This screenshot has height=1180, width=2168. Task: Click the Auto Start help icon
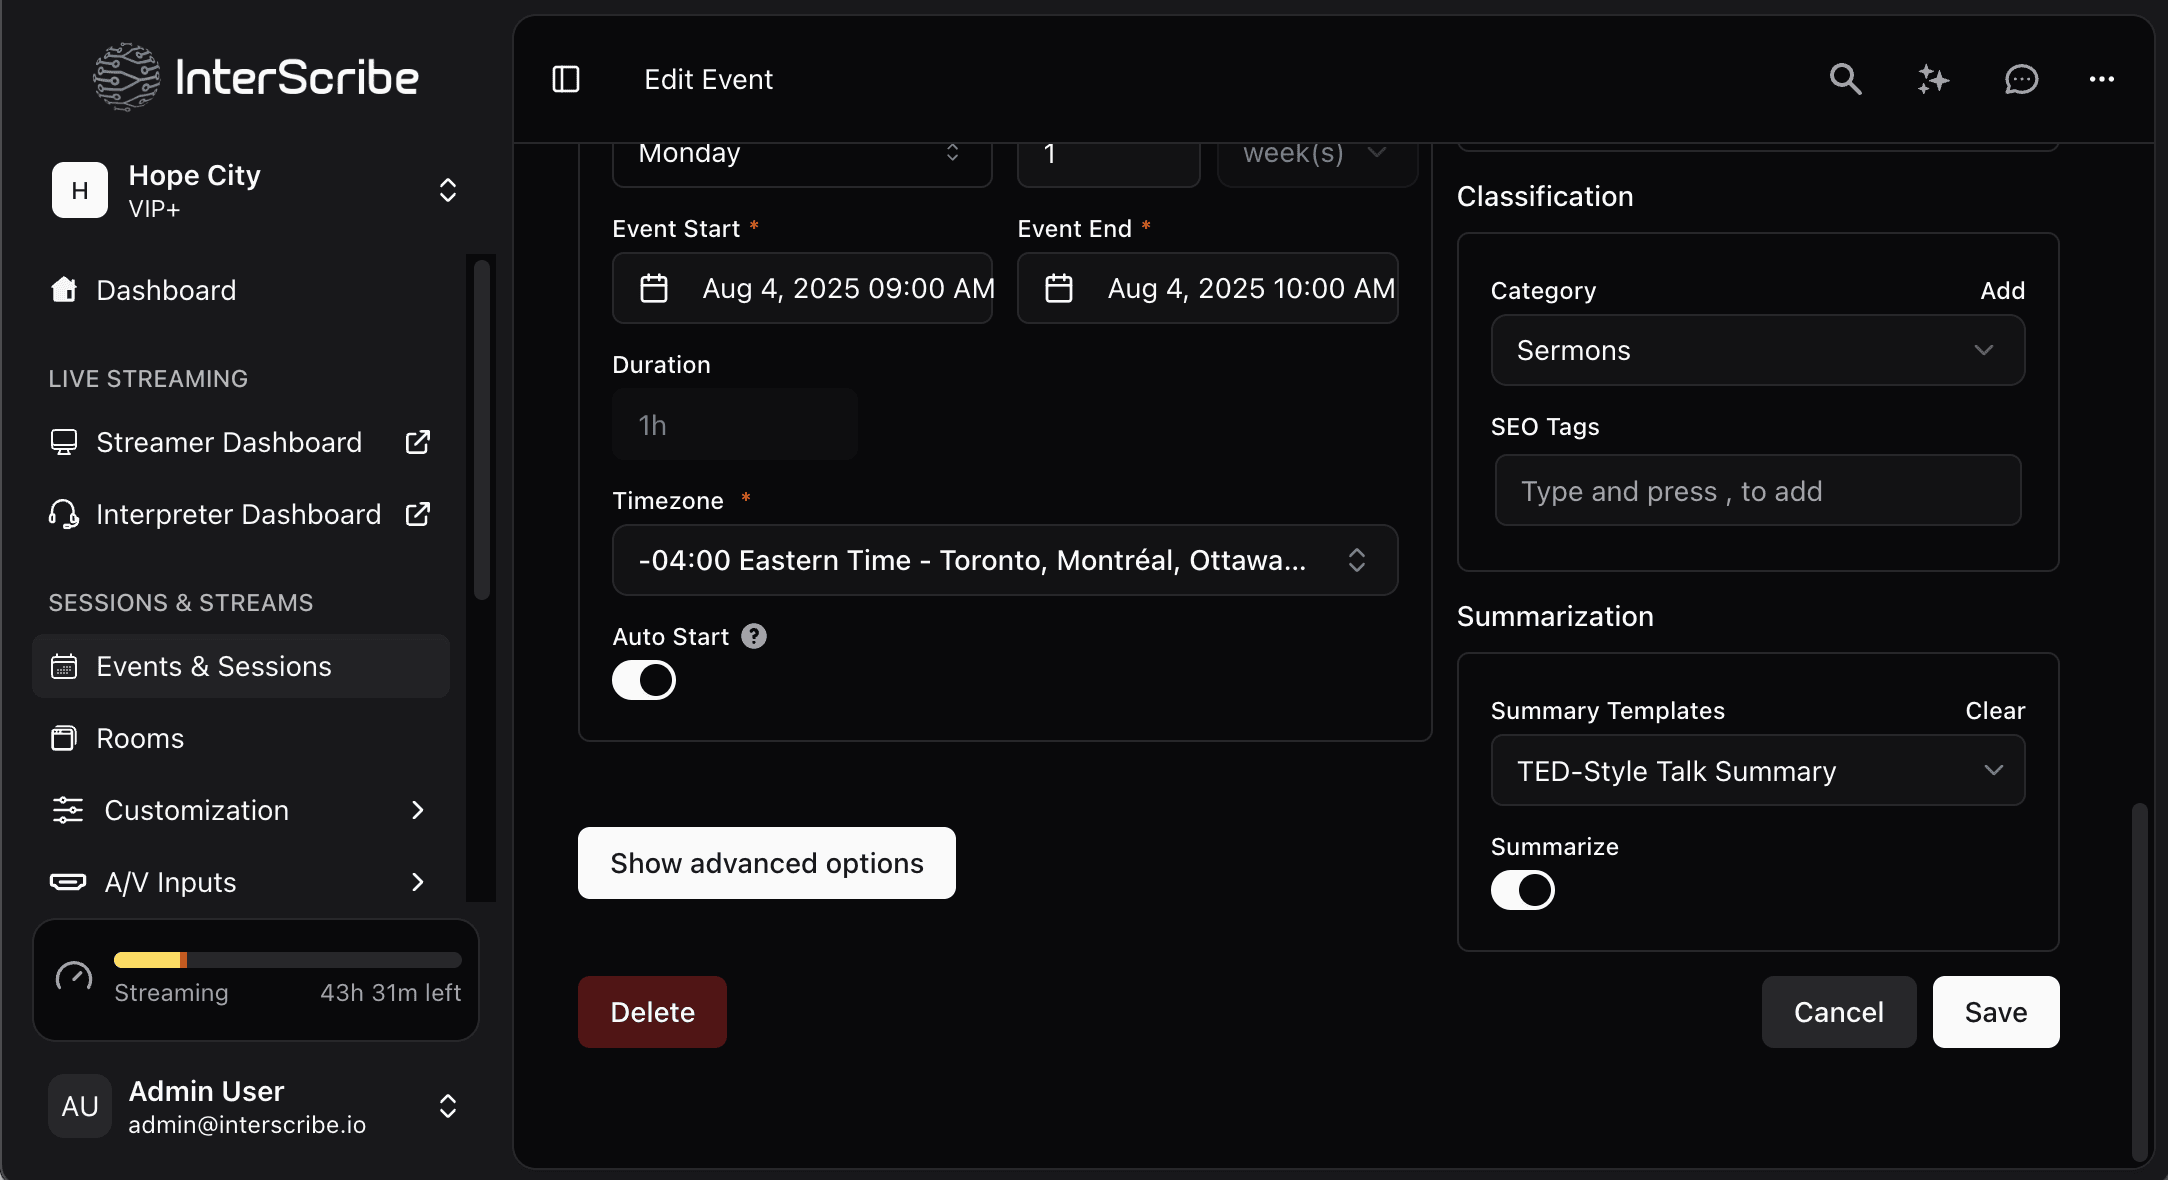pyautogui.click(x=754, y=636)
